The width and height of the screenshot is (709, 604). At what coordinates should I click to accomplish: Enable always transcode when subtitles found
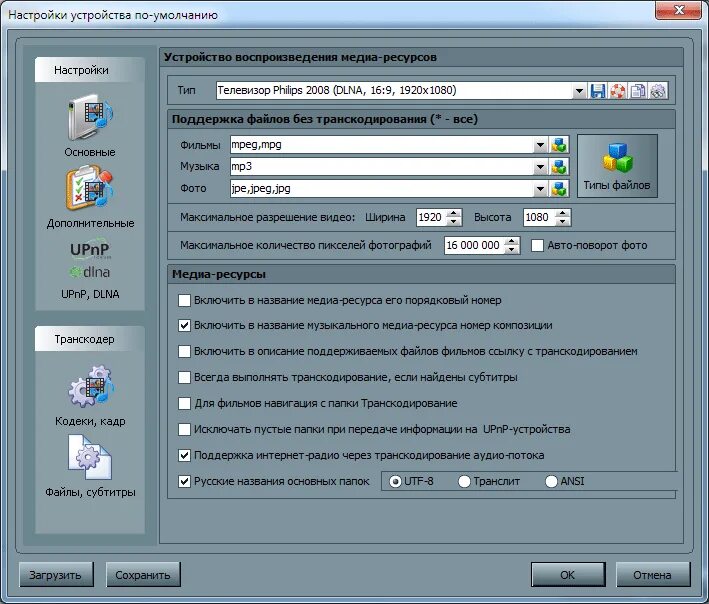click(184, 377)
